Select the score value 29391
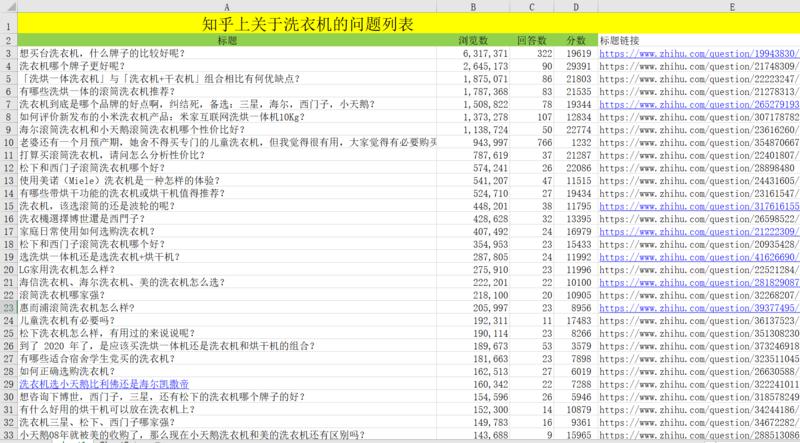The width and height of the screenshot is (800, 443). click(x=576, y=66)
